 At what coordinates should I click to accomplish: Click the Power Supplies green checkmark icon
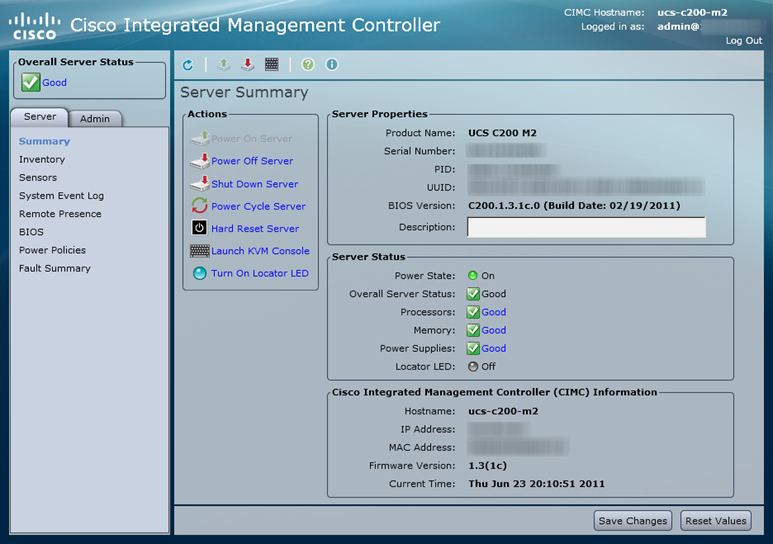(x=473, y=348)
